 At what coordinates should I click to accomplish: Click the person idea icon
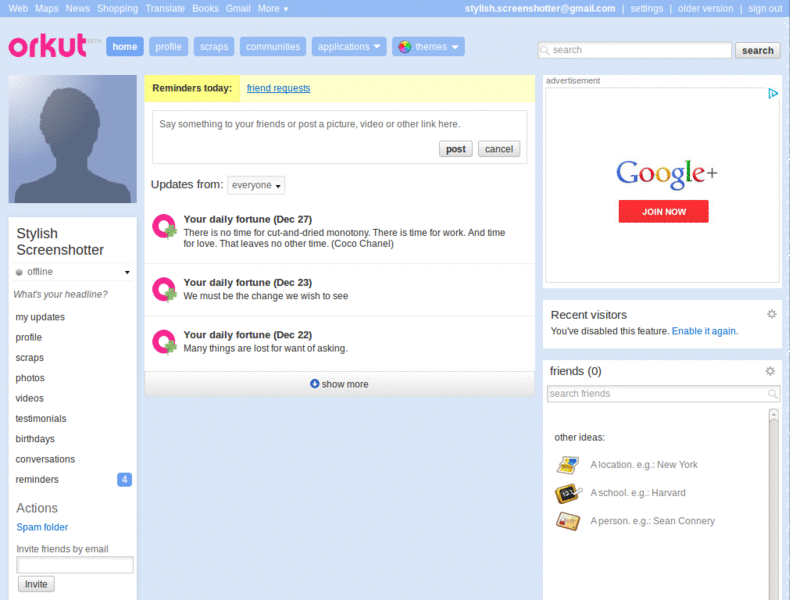568,521
